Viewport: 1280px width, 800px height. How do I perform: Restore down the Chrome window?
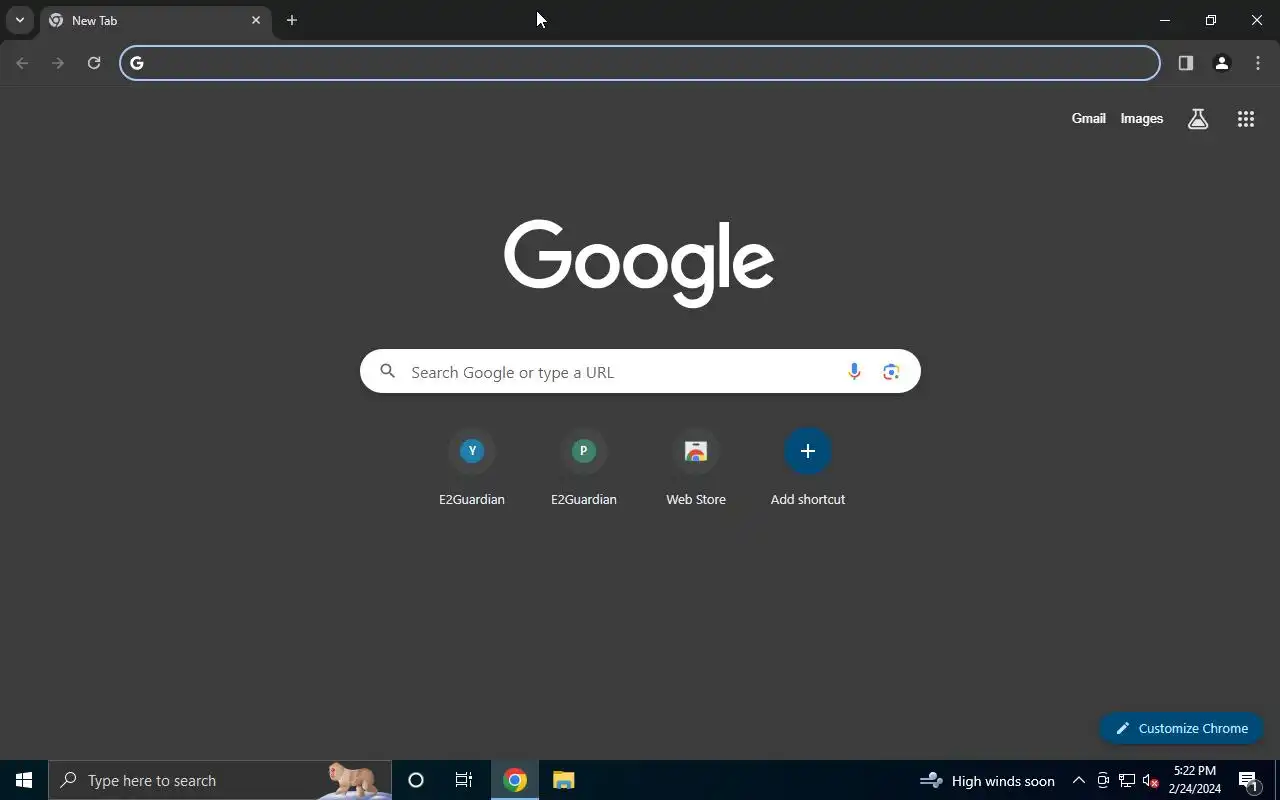1210,20
